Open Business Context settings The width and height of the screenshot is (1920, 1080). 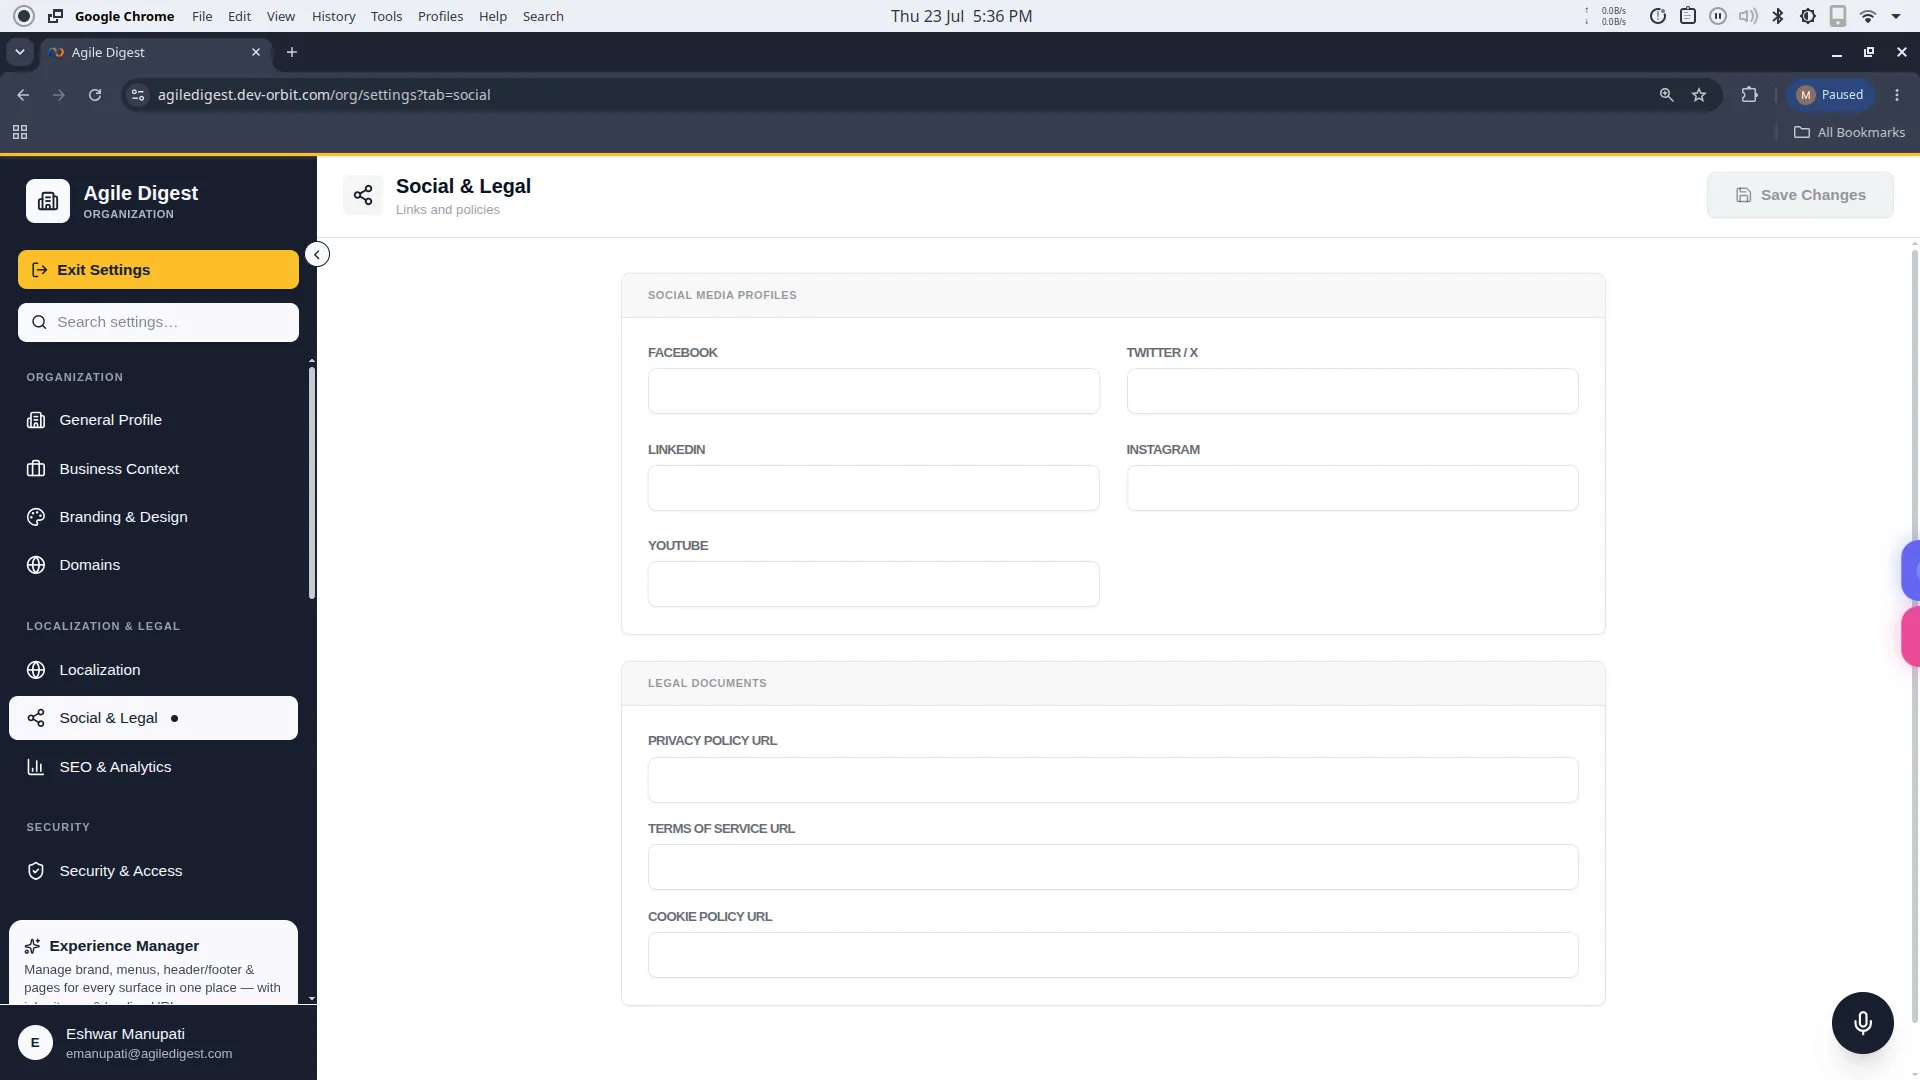click(x=153, y=469)
